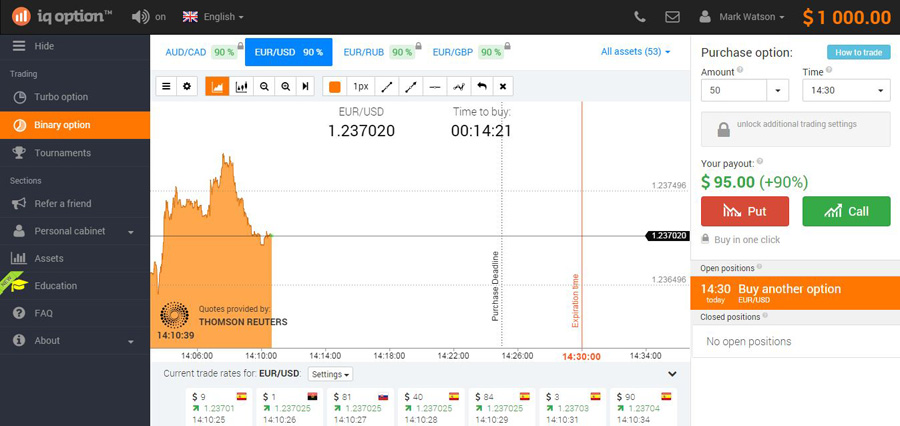Undo the last drawing

(x=482, y=86)
